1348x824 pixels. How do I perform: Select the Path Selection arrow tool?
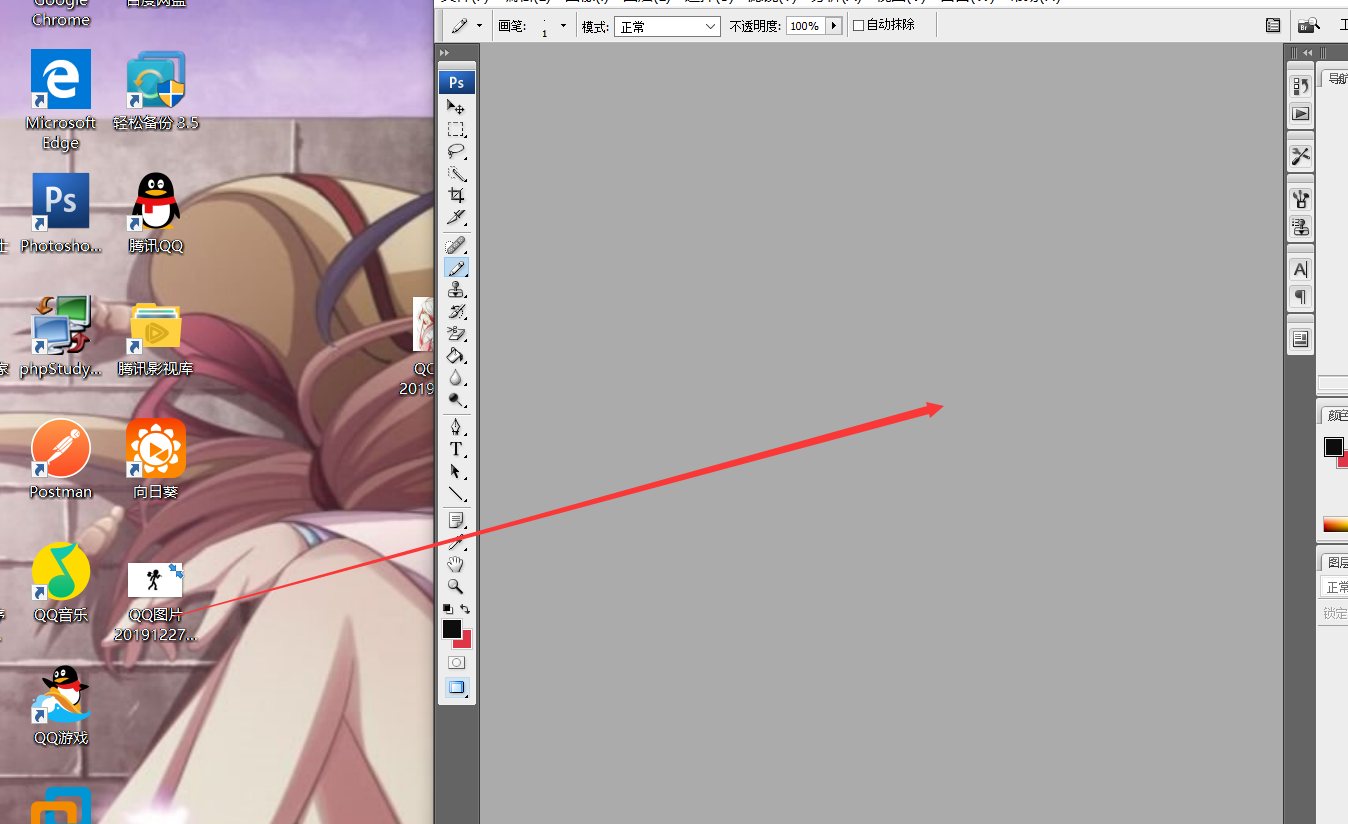click(x=456, y=471)
